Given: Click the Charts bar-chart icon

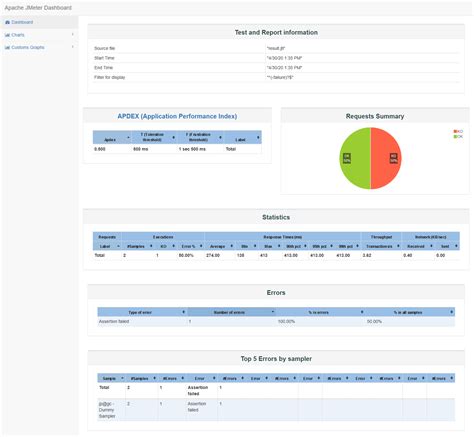Looking at the screenshot, I should coord(7,35).
